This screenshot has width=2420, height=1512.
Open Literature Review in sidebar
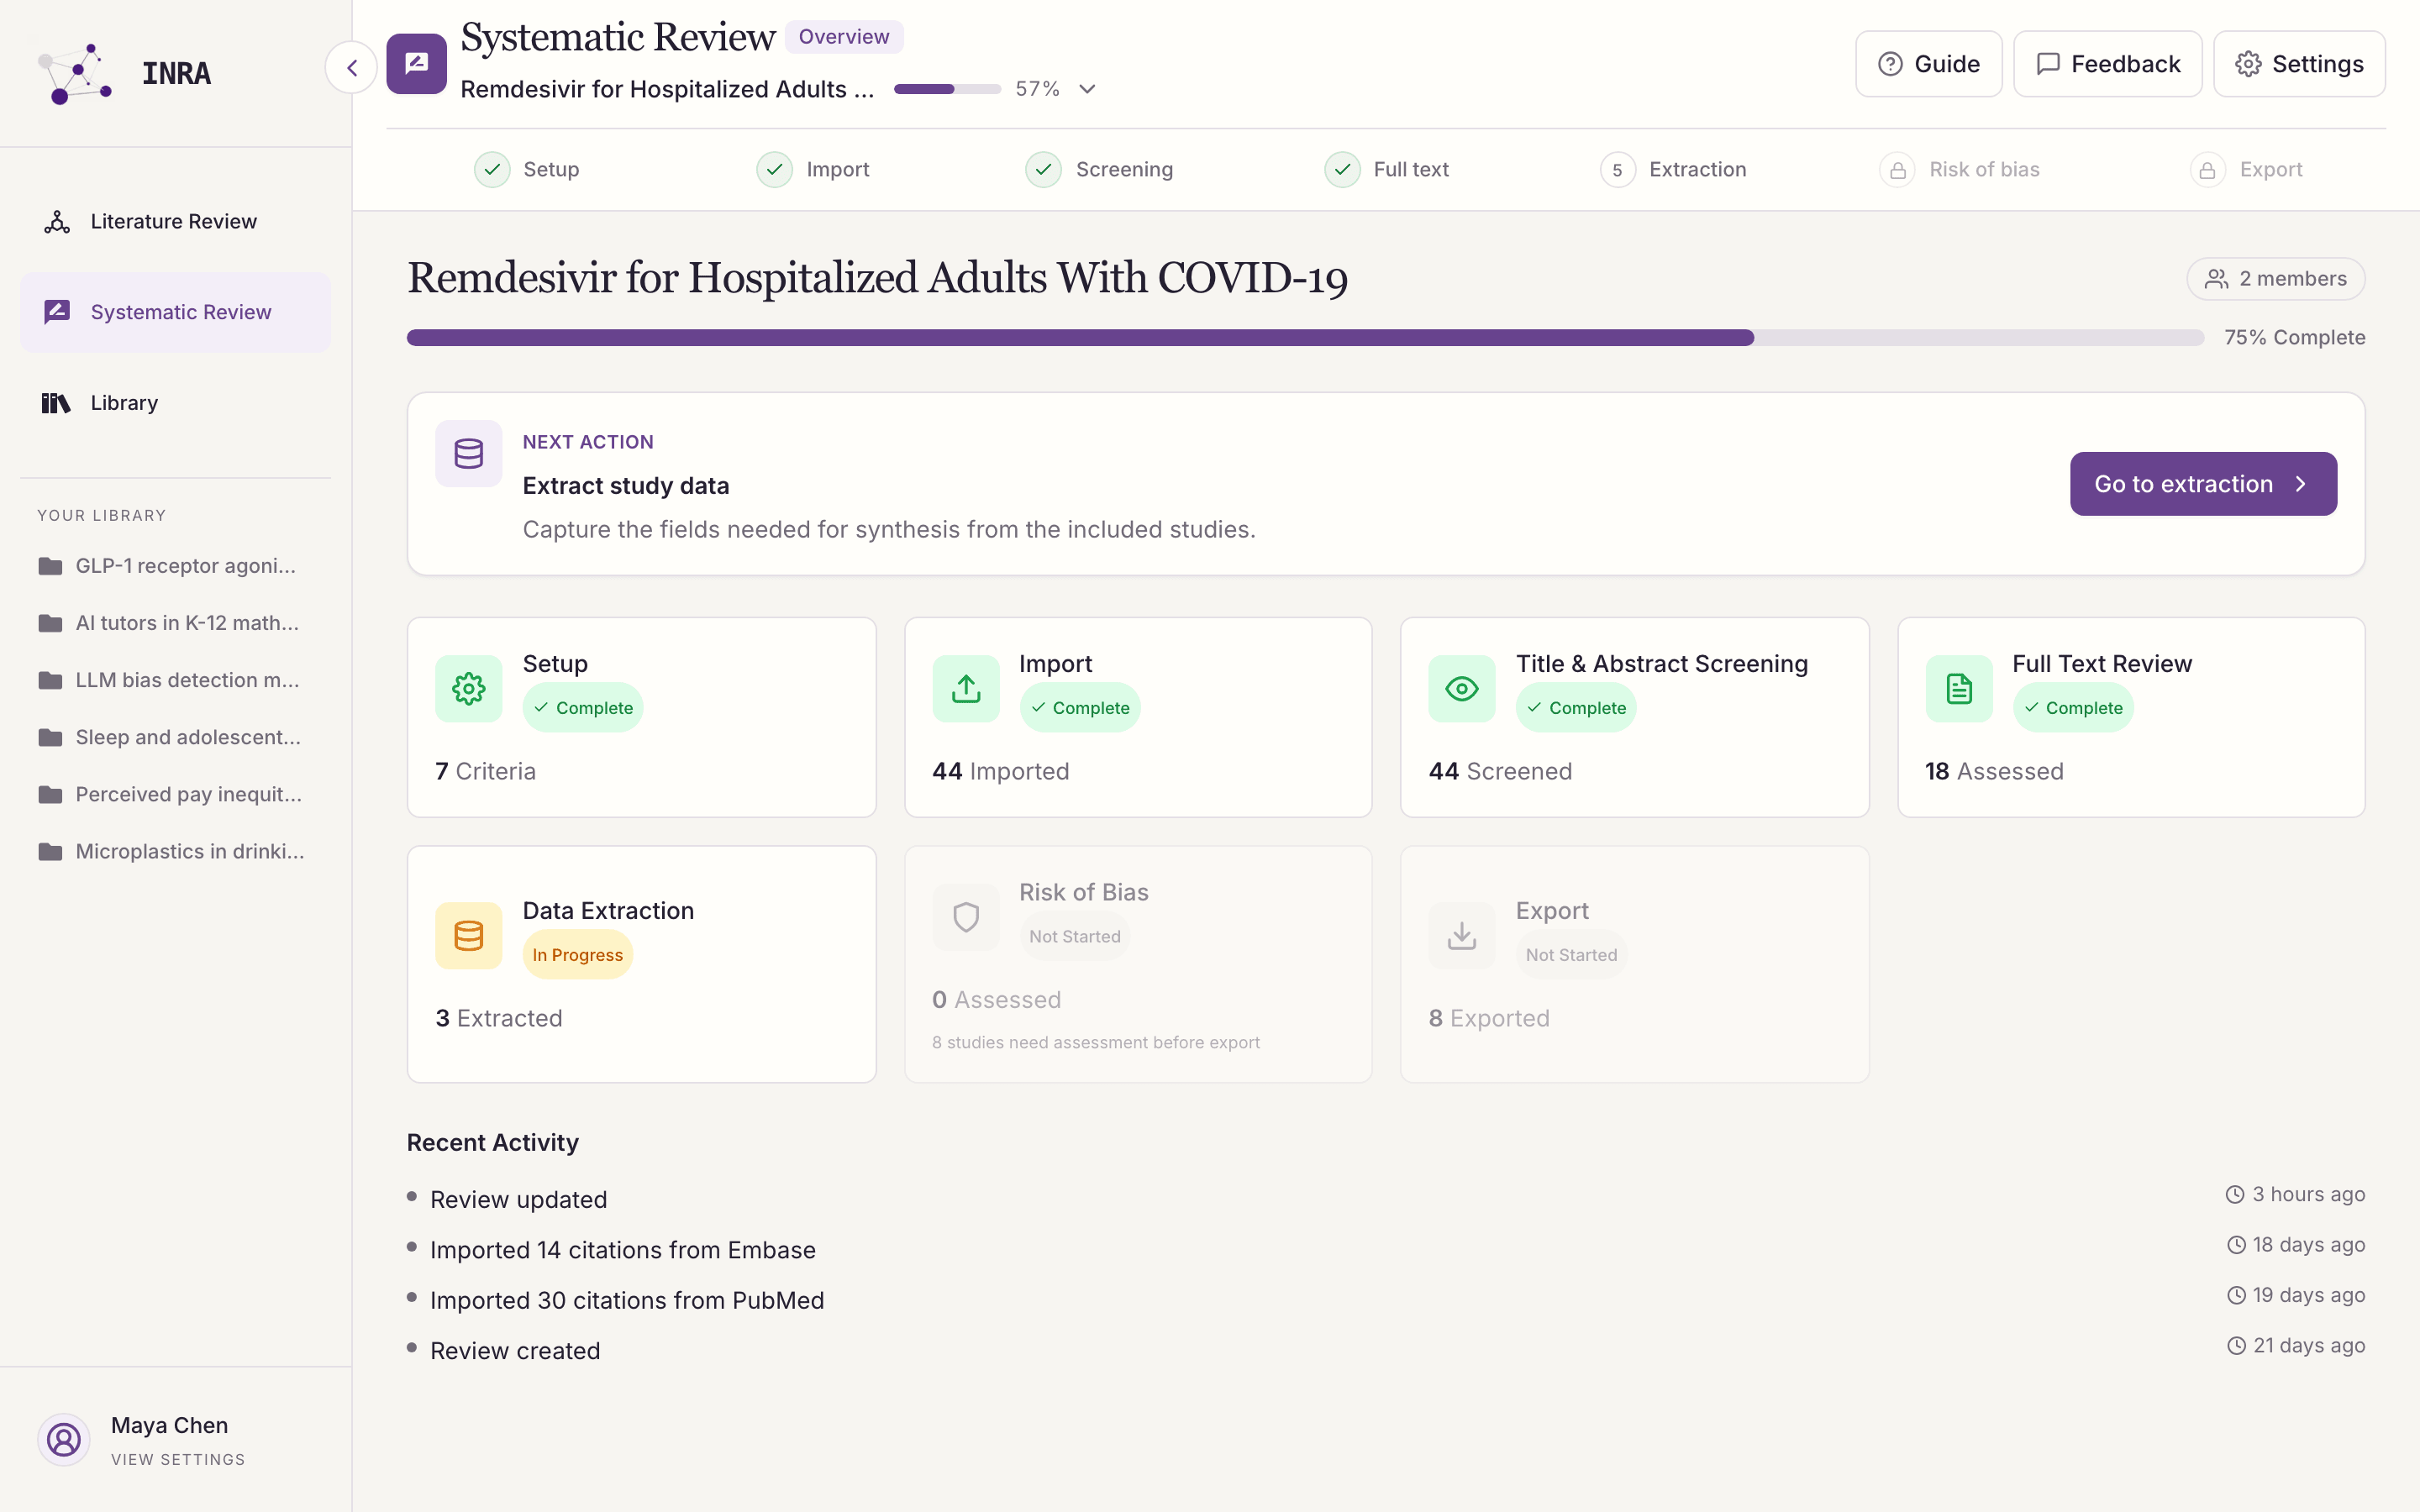[175, 221]
